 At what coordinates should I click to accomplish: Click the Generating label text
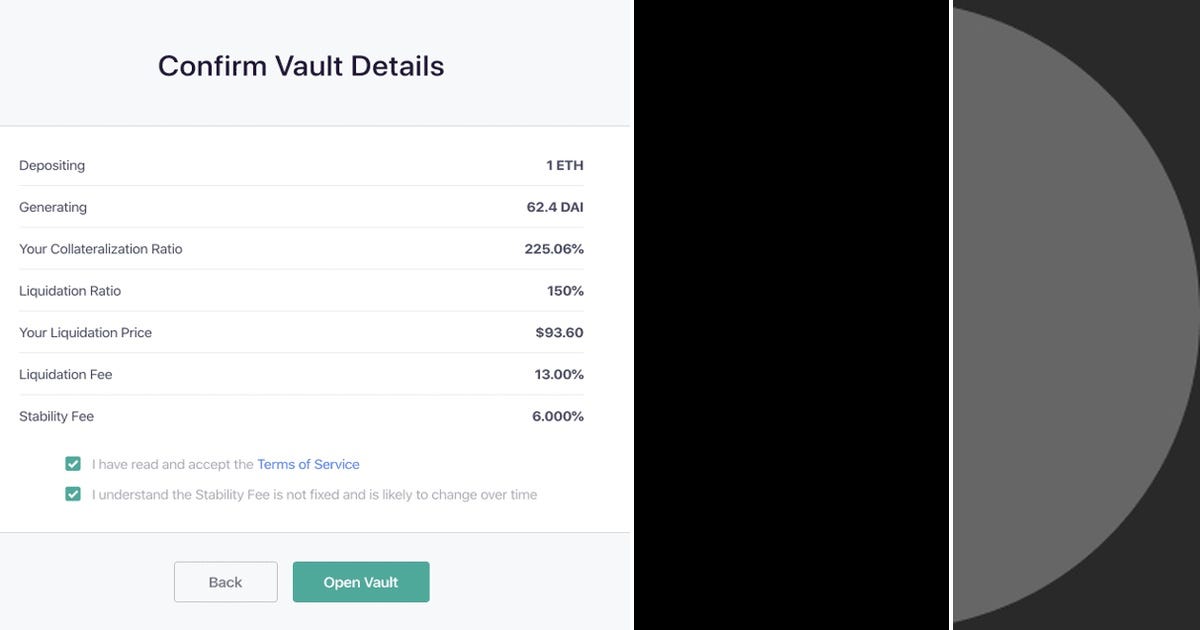pyautogui.click(x=52, y=207)
